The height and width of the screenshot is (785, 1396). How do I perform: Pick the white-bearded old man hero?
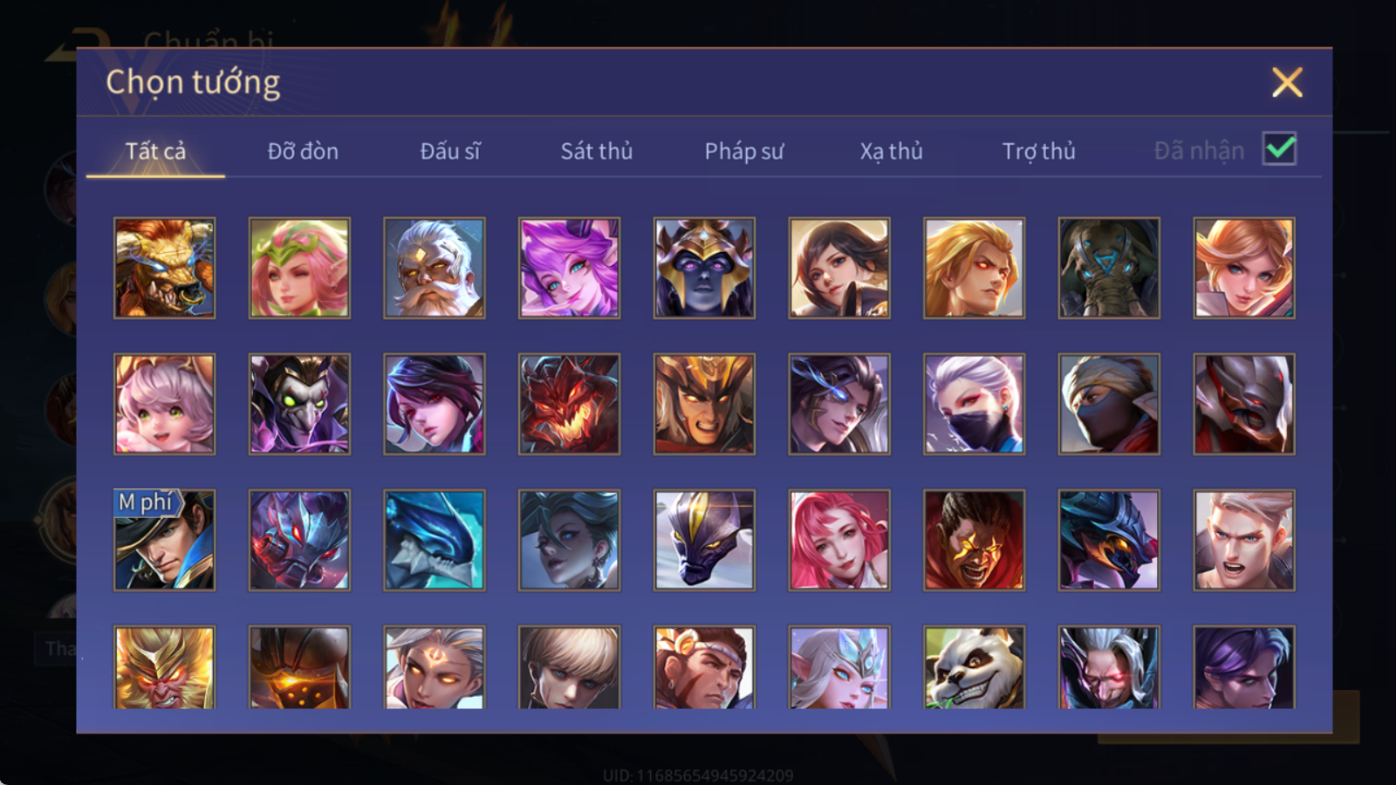pyautogui.click(x=434, y=268)
